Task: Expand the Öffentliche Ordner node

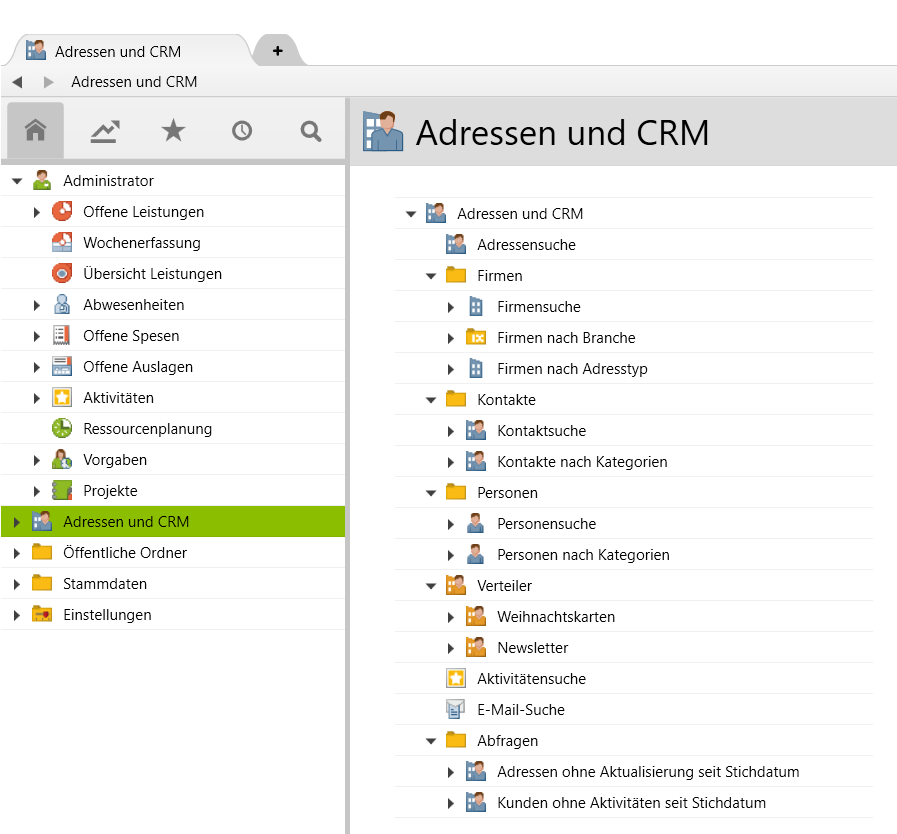Action: click(x=17, y=553)
